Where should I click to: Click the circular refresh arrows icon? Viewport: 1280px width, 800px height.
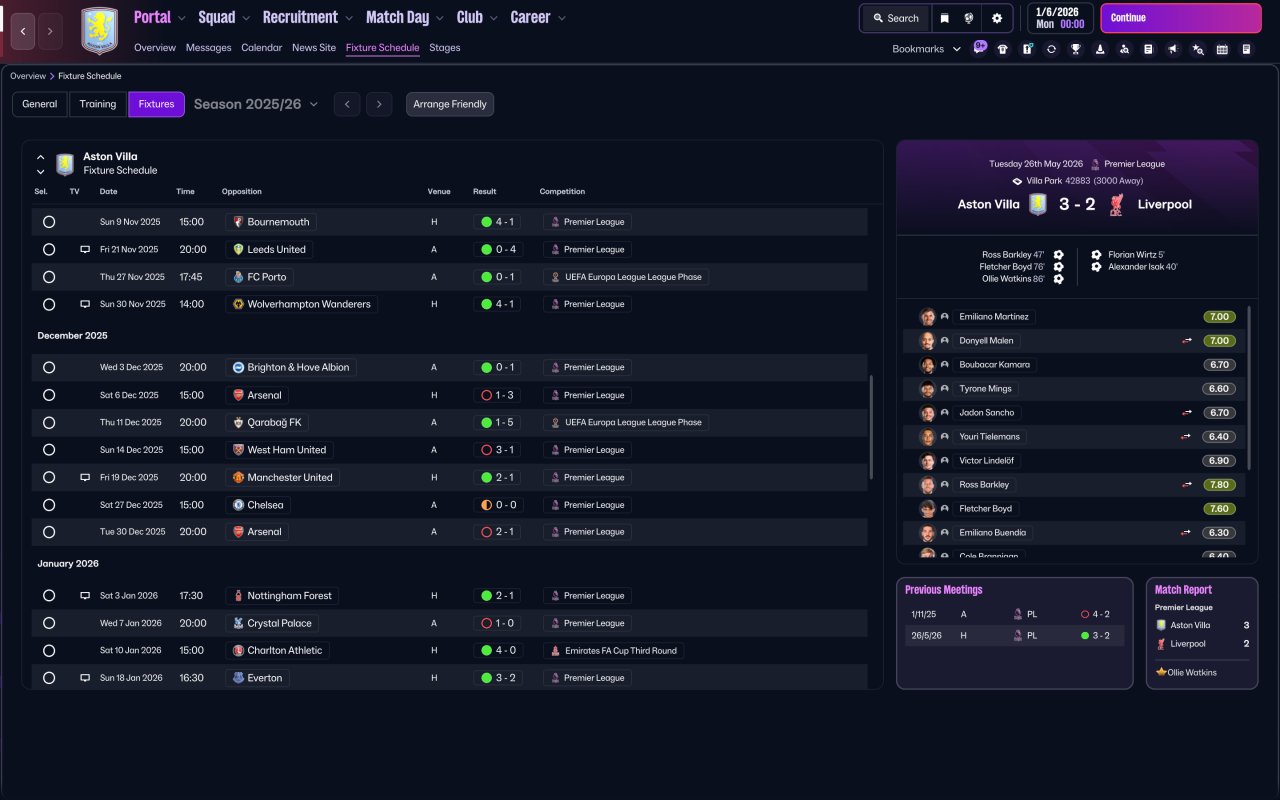click(1051, 49)
